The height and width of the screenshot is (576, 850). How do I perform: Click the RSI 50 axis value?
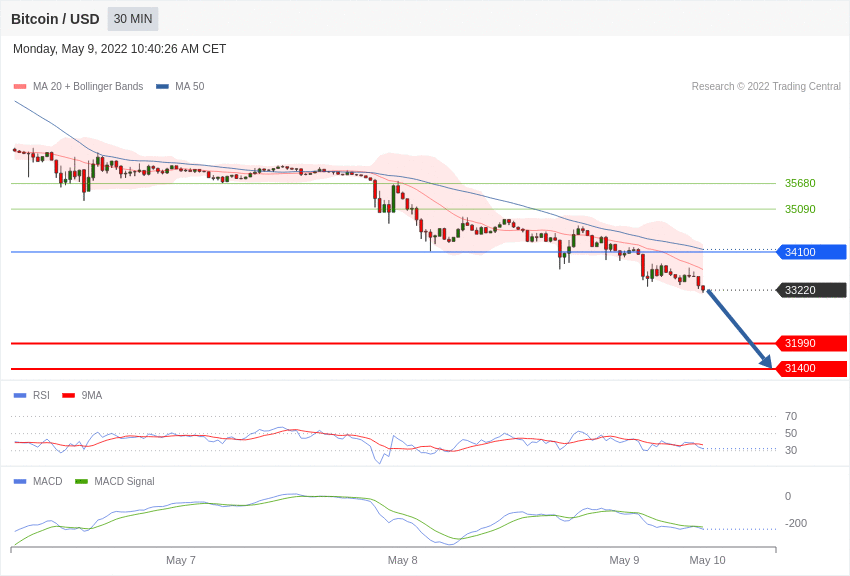pos(791,433)
